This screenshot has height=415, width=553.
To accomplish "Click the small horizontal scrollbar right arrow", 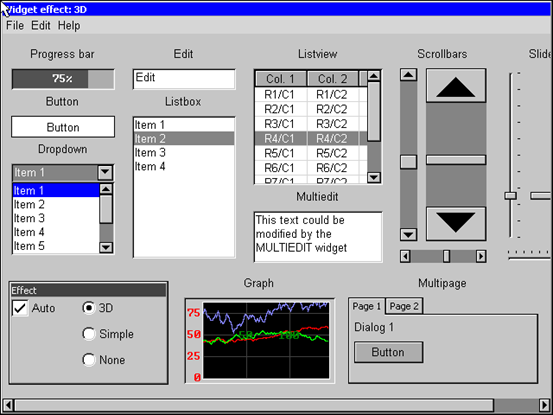I will click(x=481, y=256).
